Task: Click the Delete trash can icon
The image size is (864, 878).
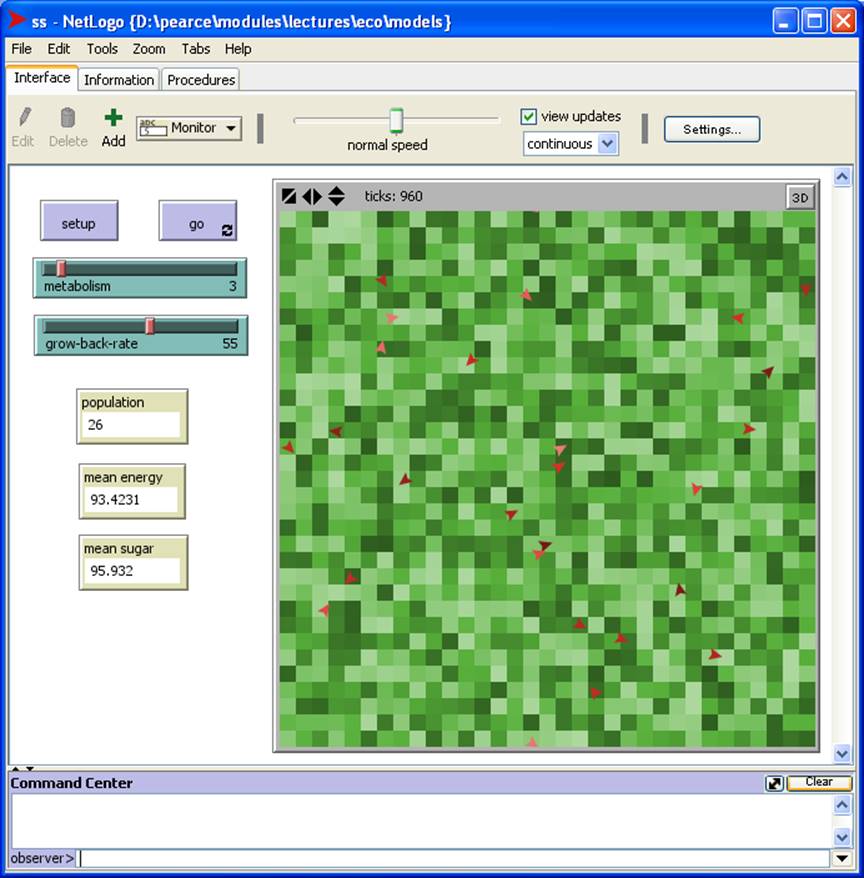Action: [68, 119]
